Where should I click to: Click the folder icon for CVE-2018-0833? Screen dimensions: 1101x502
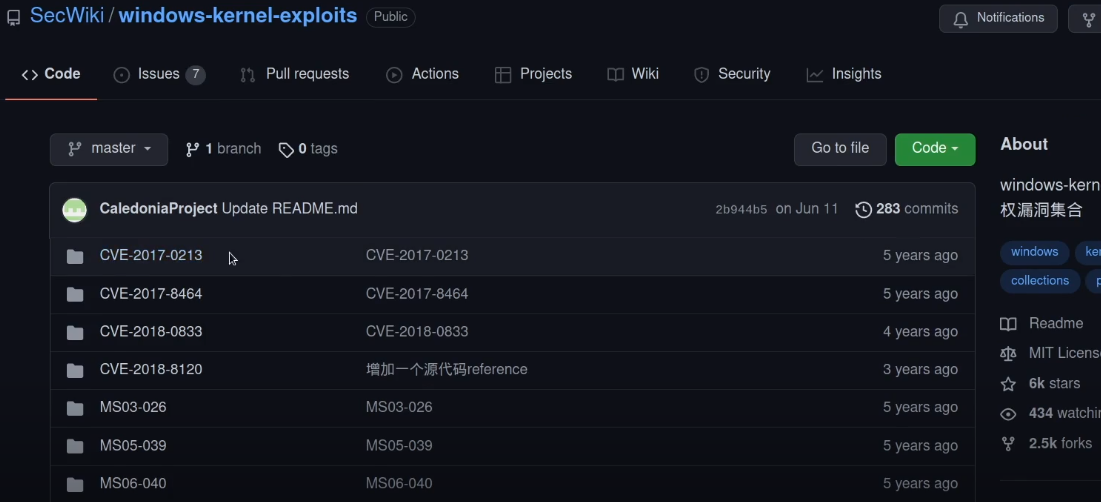(x=74, y=332)
